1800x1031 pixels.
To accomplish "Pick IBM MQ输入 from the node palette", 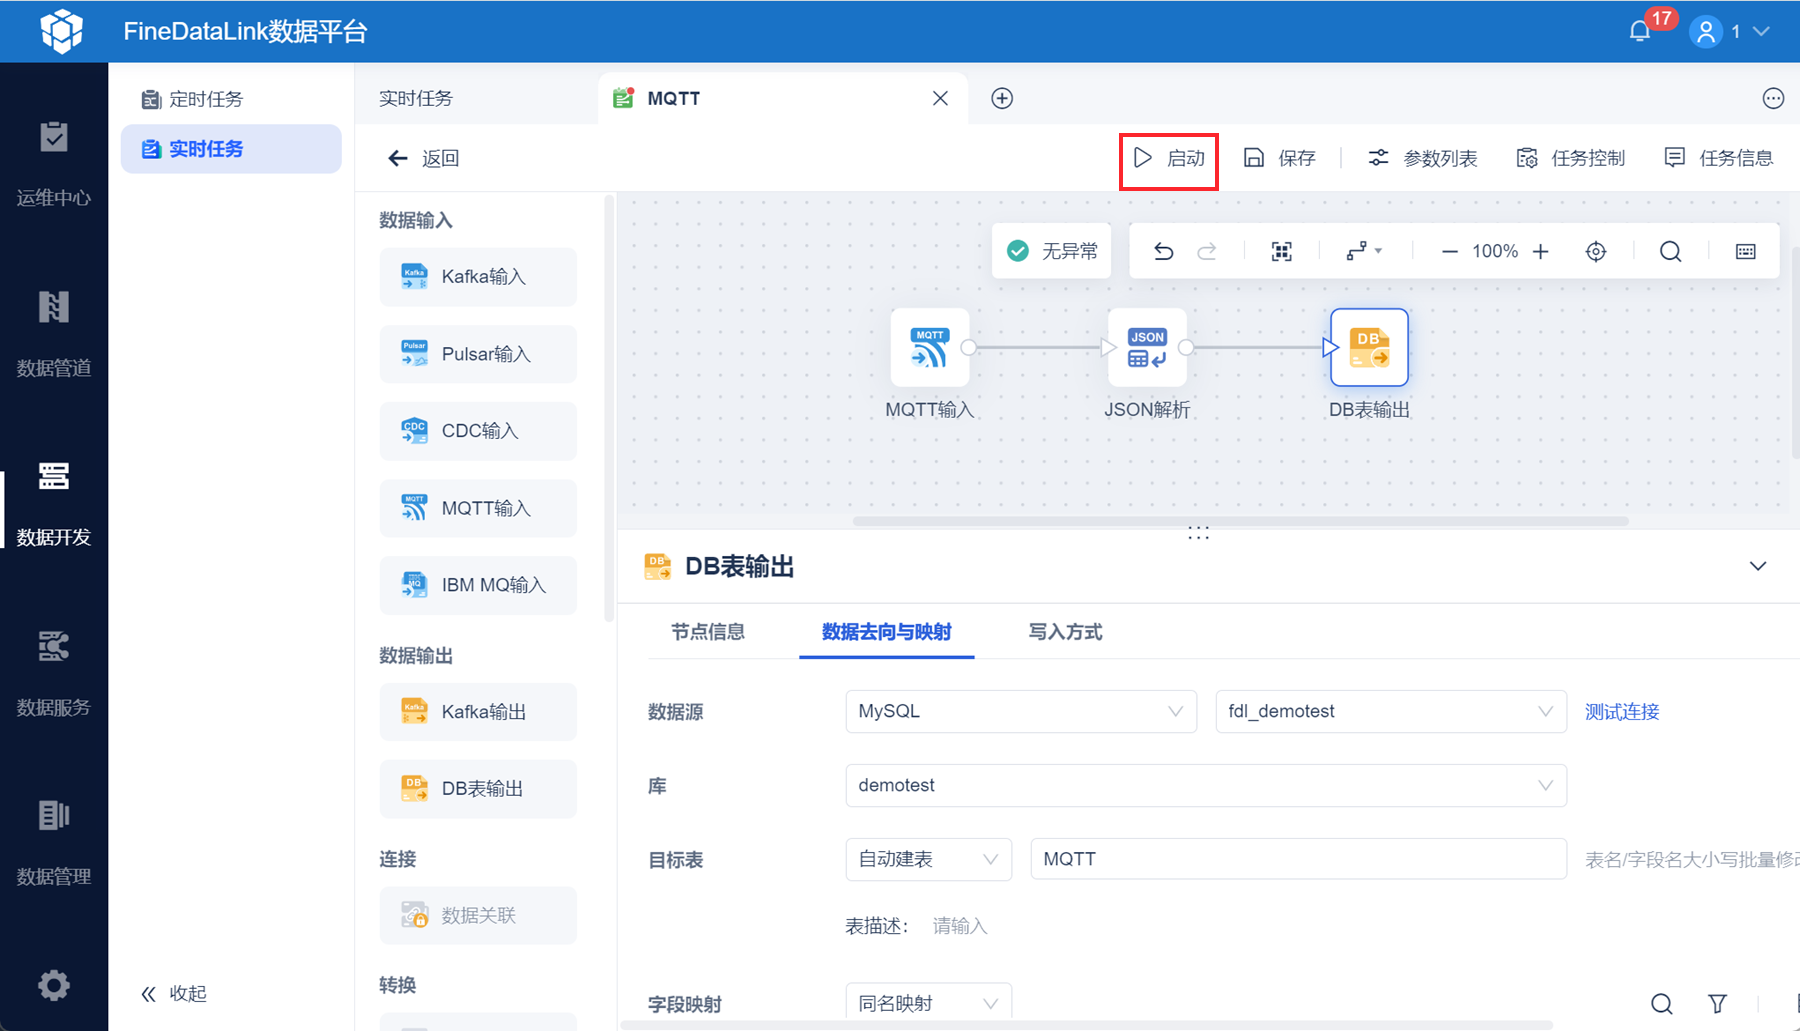I will (x=478, y=585).
